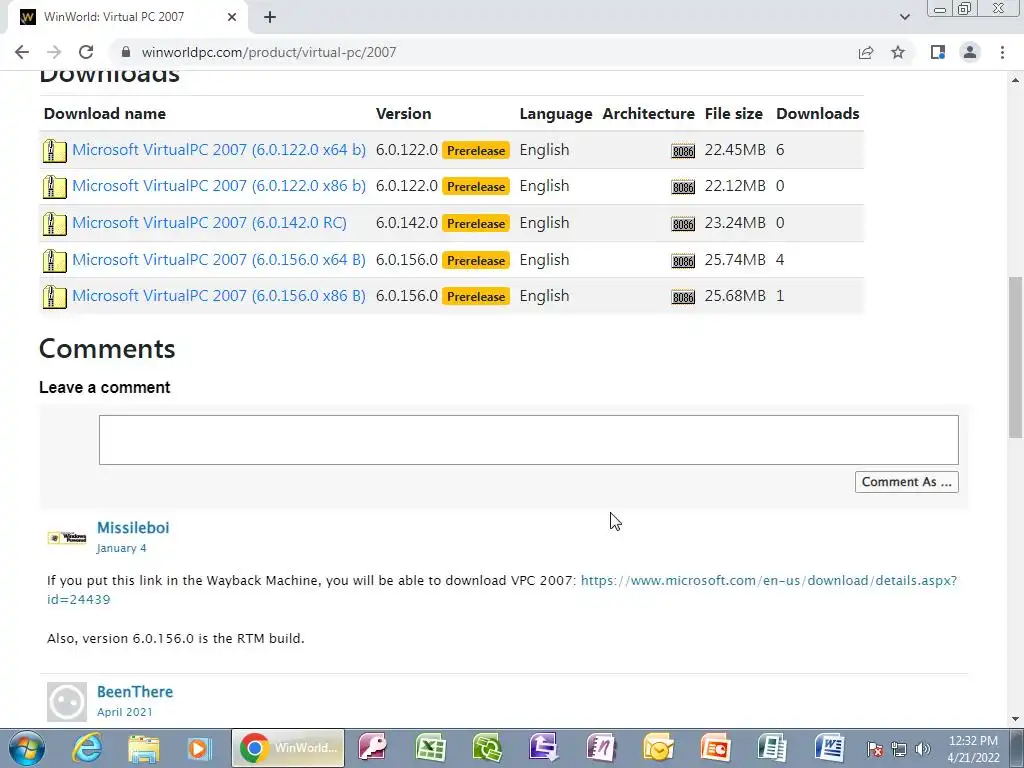Open the Chrome three-dot menu
The image size is (1024, 768).
coord(1002,52)
